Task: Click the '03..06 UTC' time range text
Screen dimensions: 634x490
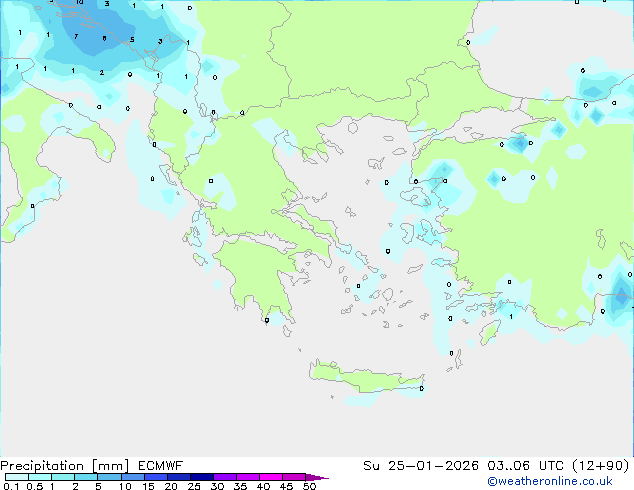Action: (x=525, y=466)
